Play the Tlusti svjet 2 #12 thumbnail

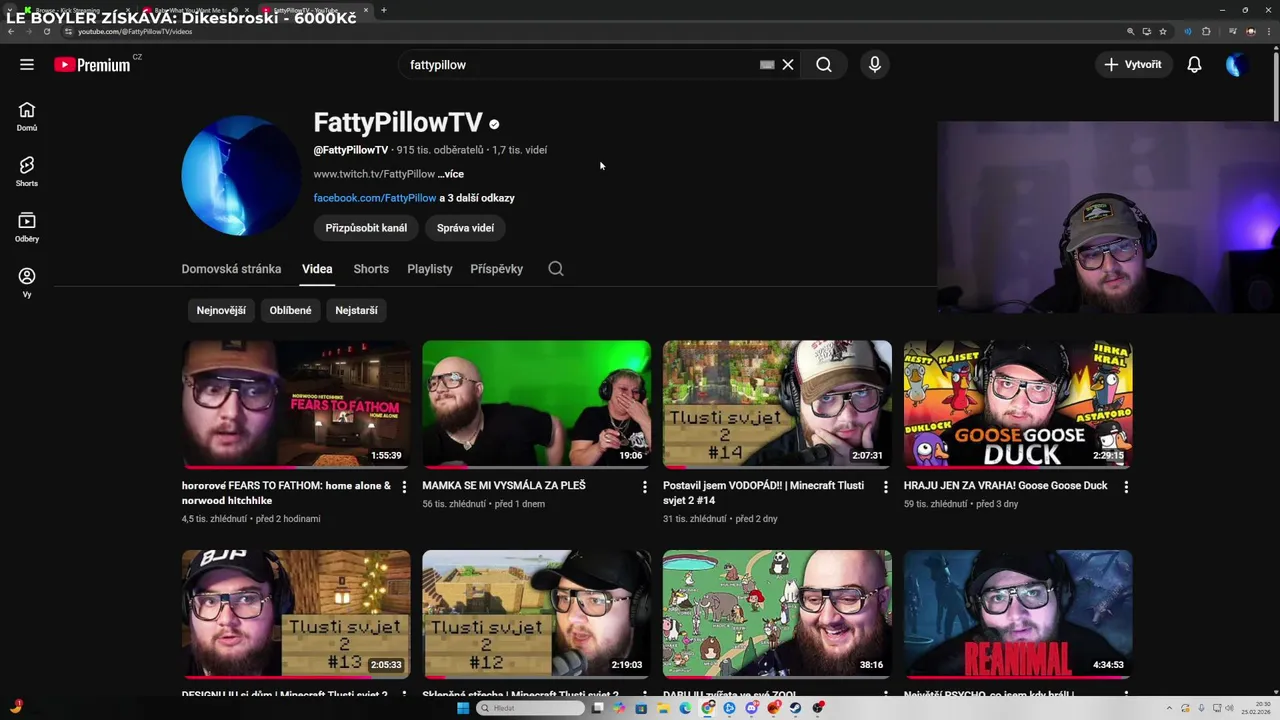pos(536,614)
